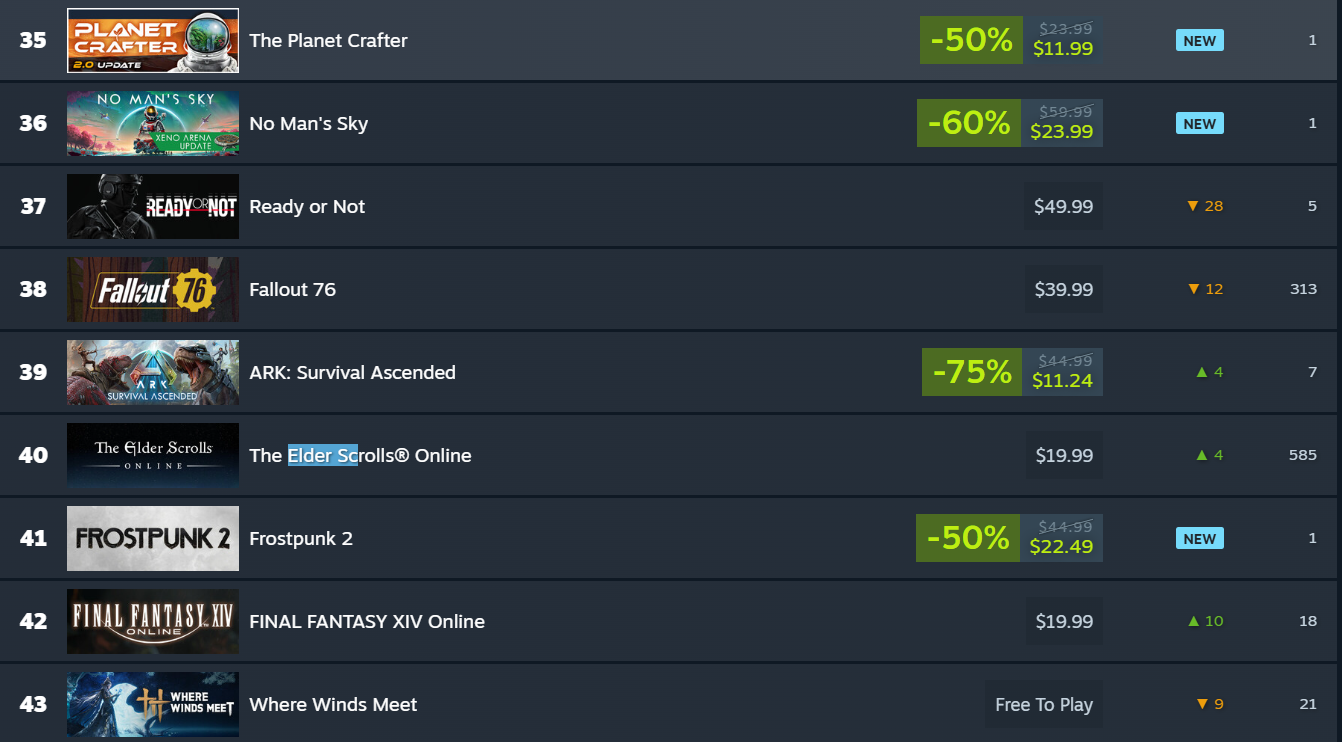Open ARK: Survival Ascended thumbnail

[x=153, y=373]
